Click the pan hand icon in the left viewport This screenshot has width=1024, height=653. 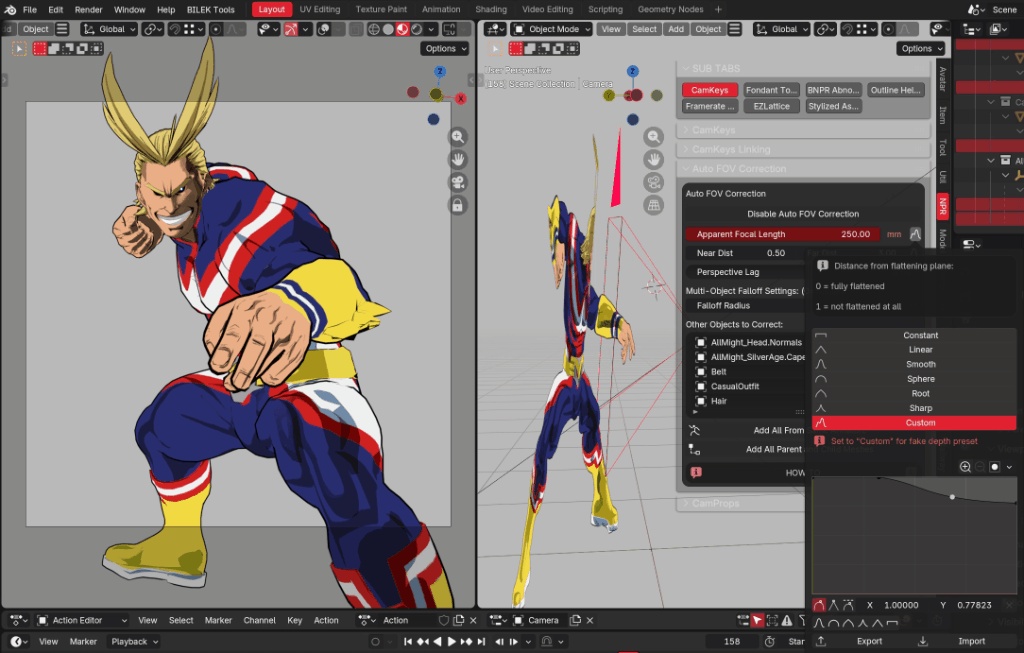[x=458, y=160]
